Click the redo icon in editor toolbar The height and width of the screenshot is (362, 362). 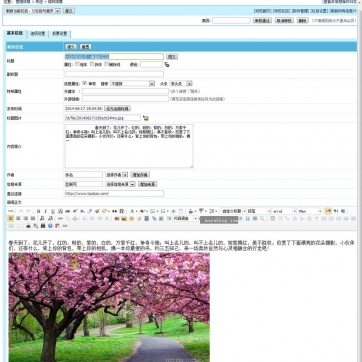28,211
